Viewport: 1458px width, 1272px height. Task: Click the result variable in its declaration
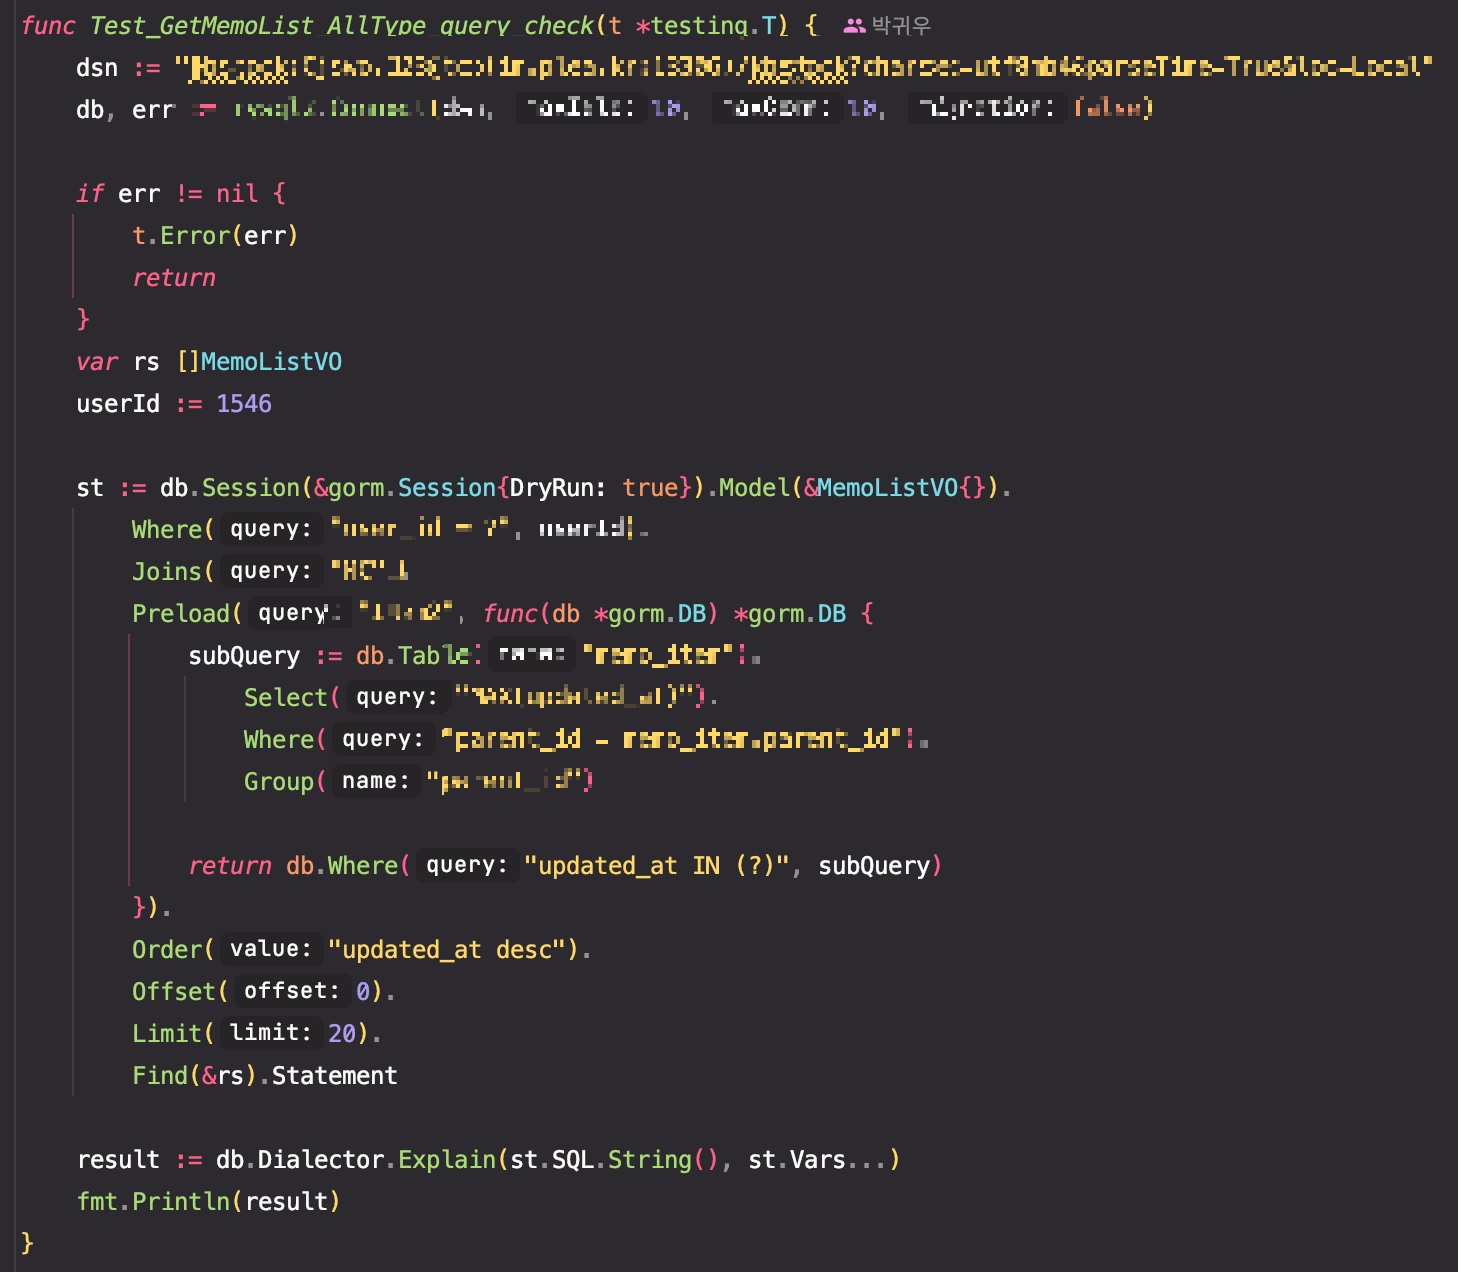[x=118, y=1160]
